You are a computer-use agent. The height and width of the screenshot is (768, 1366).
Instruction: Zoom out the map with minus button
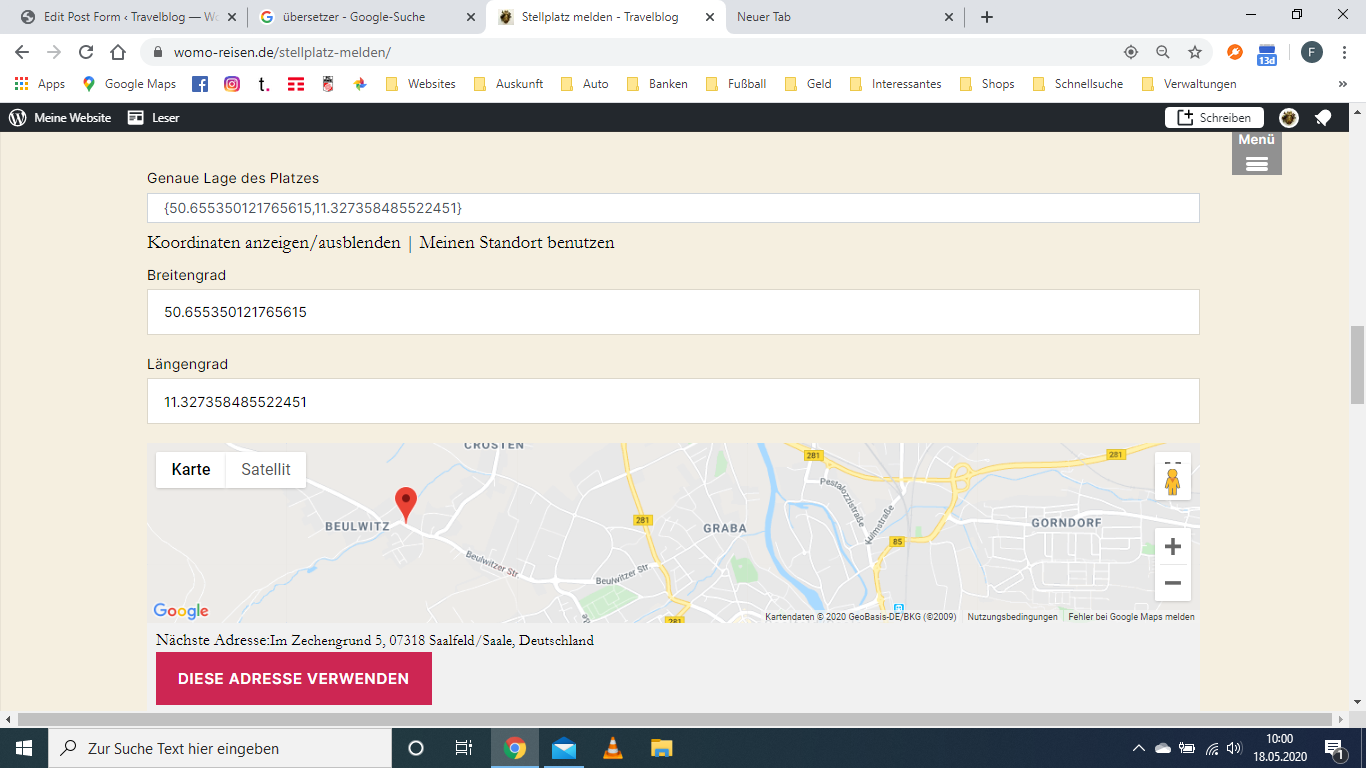click(x=1173, y=583)
